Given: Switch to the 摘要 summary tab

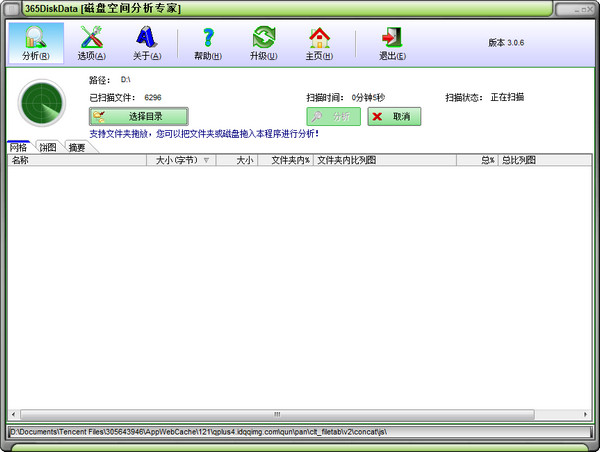Looking at the screenshot, I should coord(77,147).
